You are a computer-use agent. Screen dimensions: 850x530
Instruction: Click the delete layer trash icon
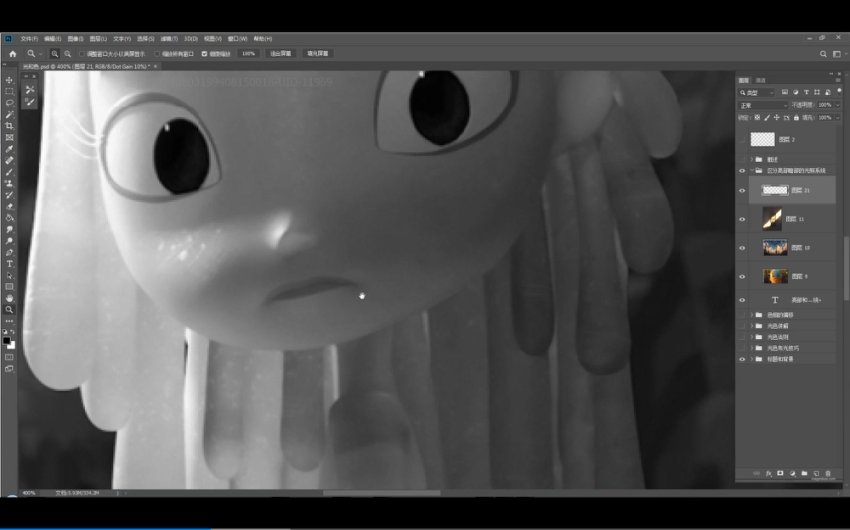828,474
